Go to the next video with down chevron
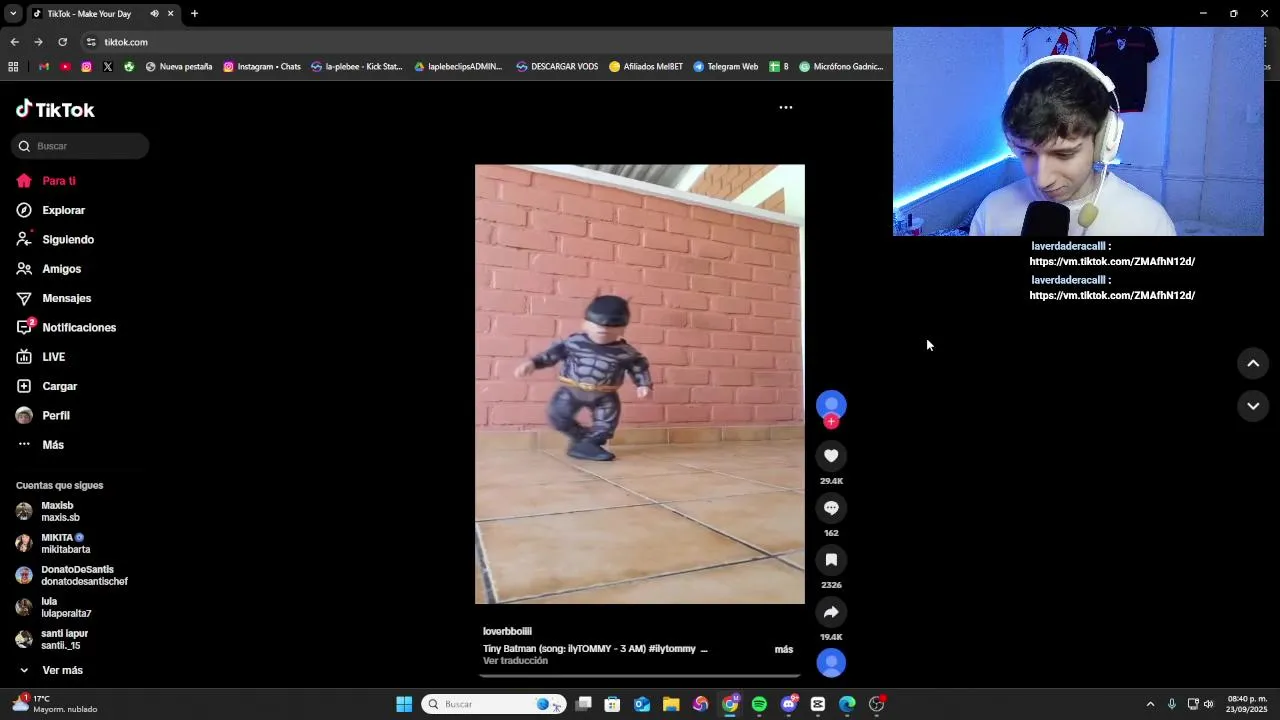Viewport: 1280px width, 720px height. pyautogui.click(x=1253, y=406)
